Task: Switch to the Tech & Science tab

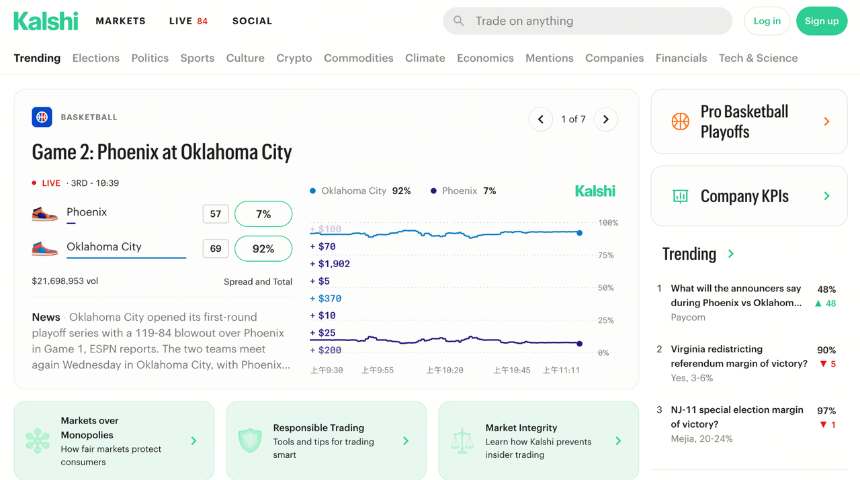Action: point(758,58)
